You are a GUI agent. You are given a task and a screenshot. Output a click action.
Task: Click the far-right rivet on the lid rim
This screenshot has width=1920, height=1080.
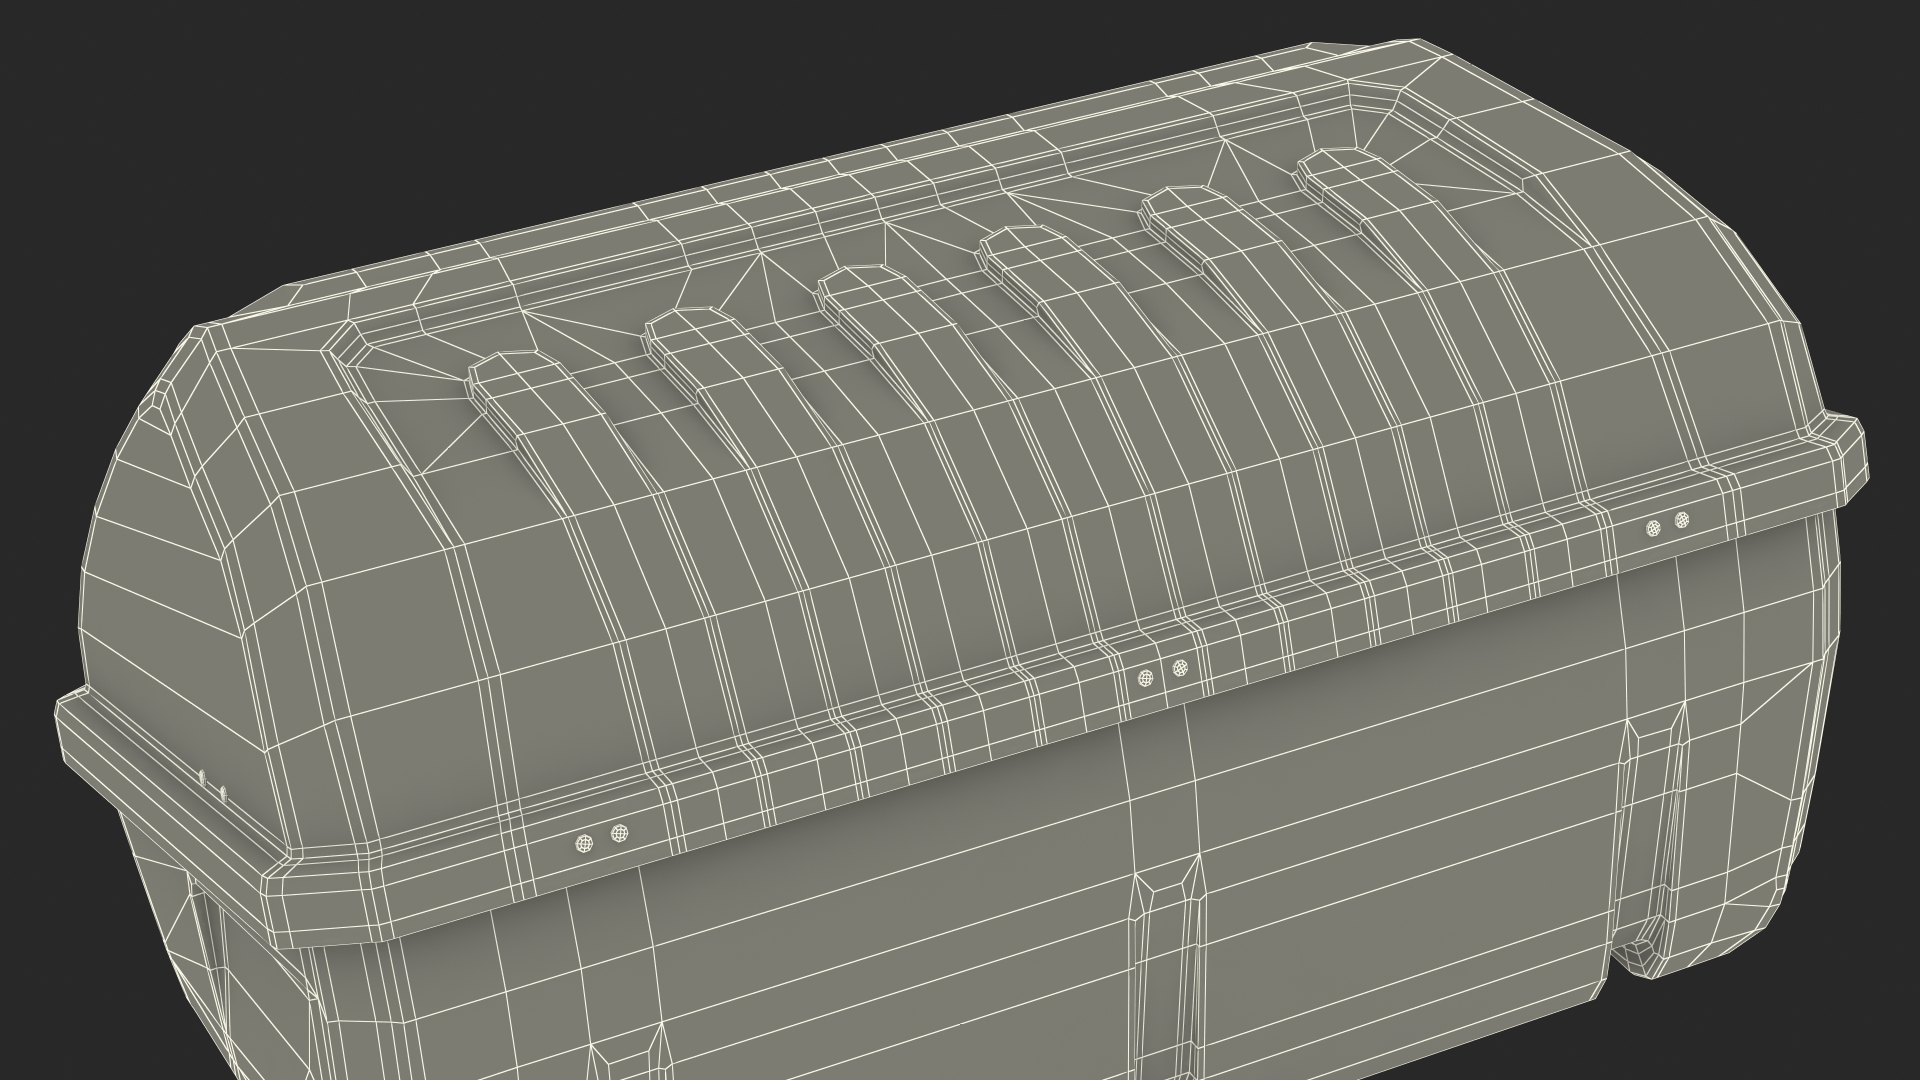pos(1682,519)
